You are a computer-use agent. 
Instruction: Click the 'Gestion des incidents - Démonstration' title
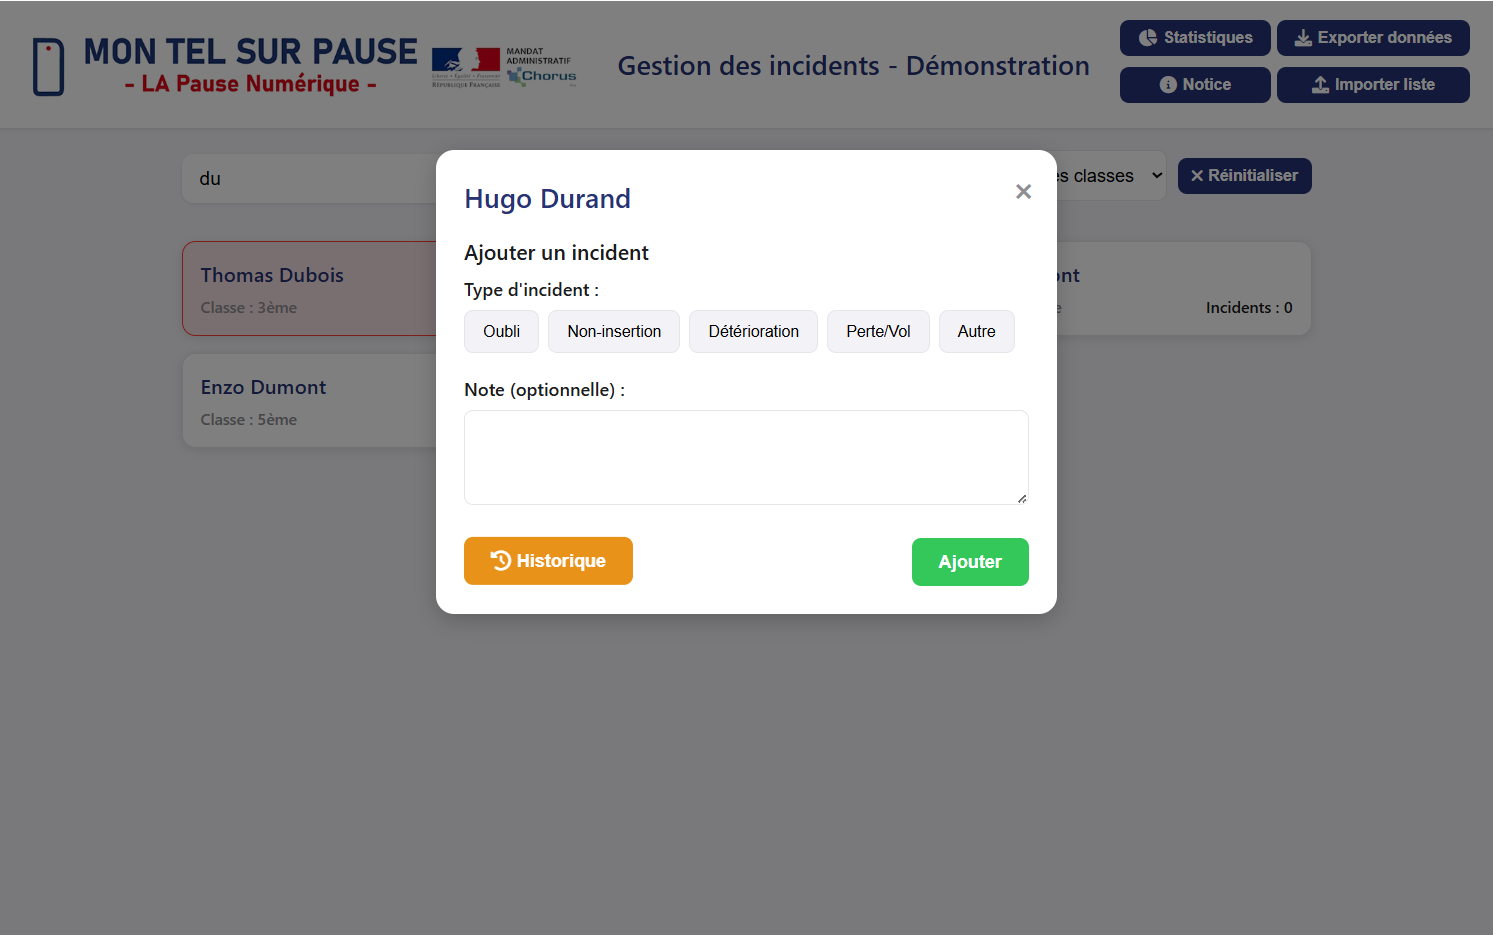tap(854, 66)
